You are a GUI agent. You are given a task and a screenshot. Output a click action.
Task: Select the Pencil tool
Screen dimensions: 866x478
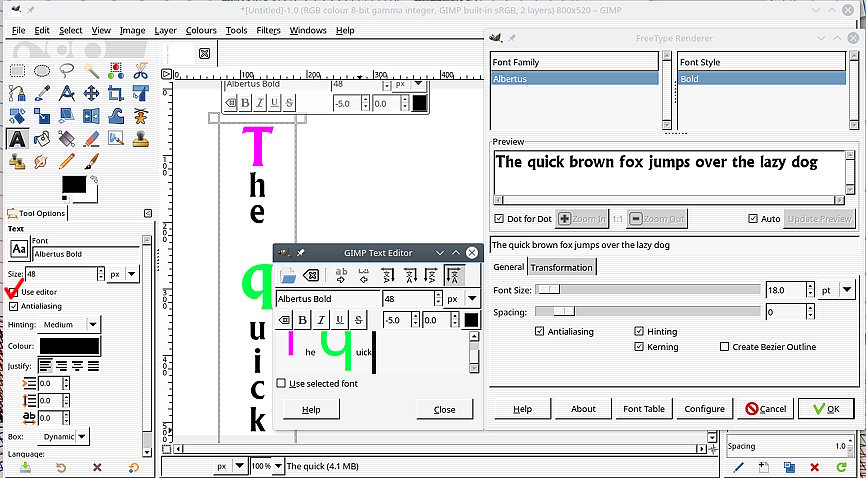coord(67,161)
